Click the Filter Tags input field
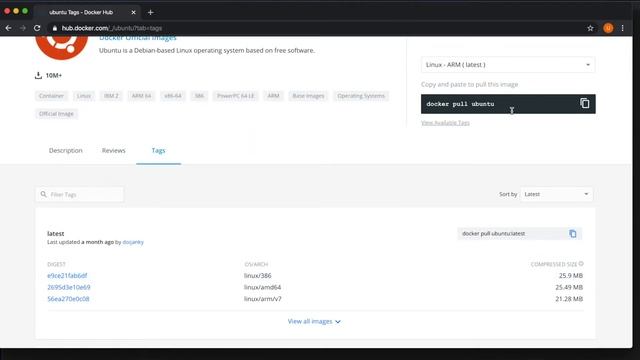640x360 pixels. point(80,194)
